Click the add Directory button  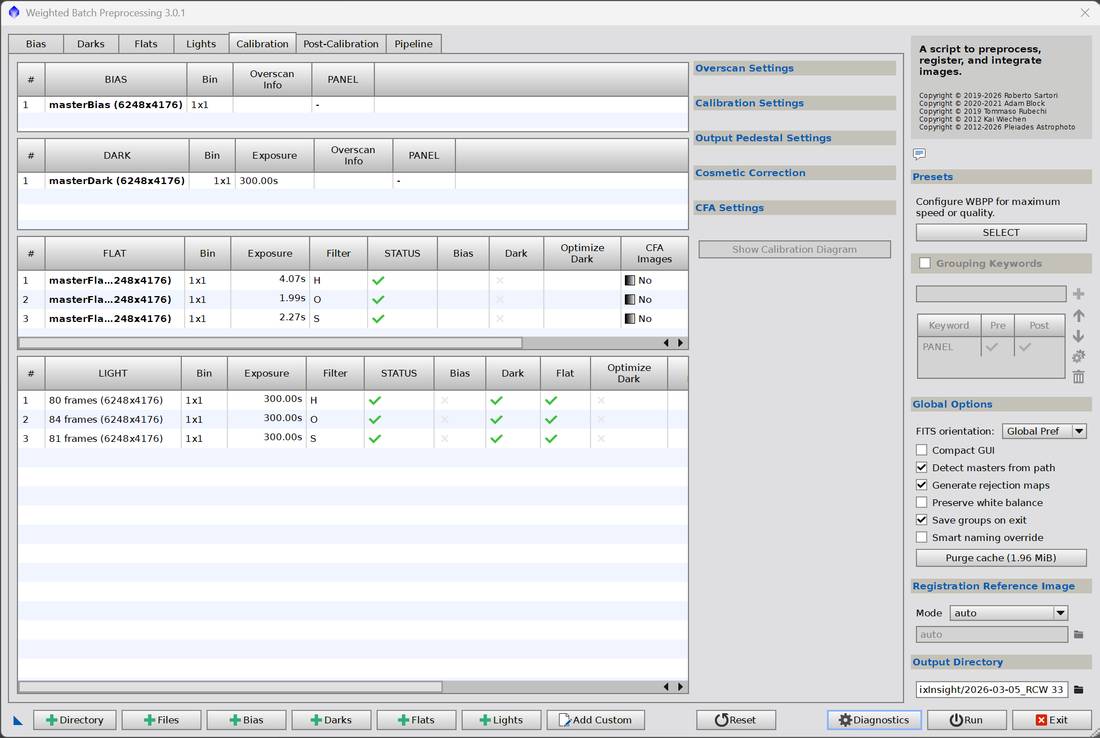pos(74,720)
